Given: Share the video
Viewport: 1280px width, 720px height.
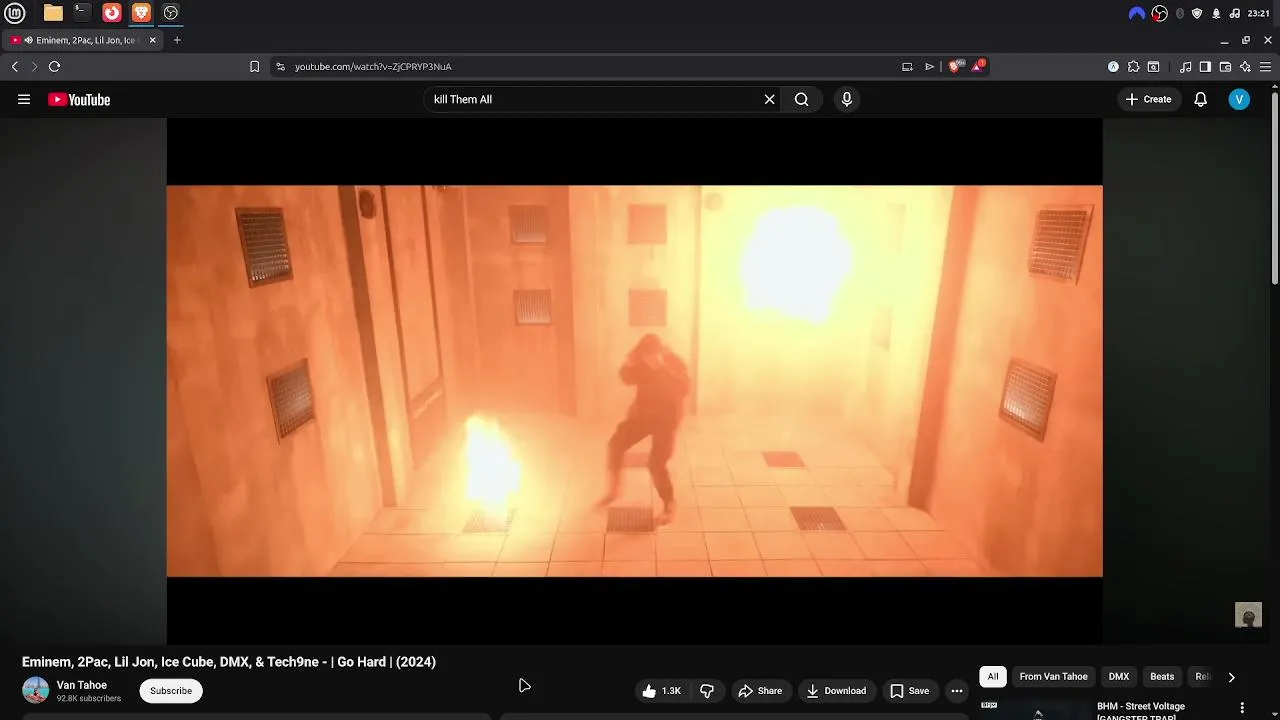Looking at the screenshot, I should tap(760, 691).
